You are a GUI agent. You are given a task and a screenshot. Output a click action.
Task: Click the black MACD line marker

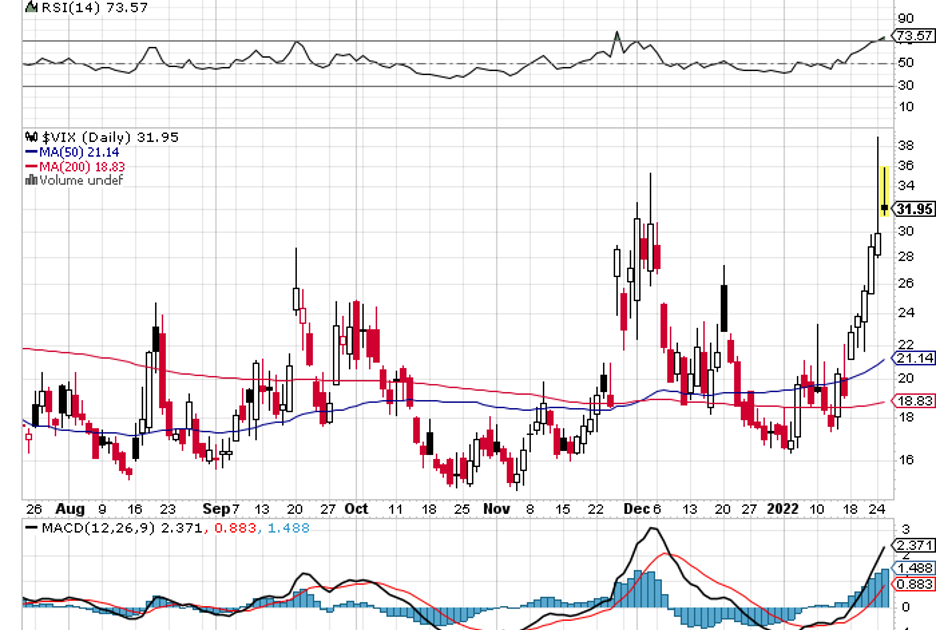30,526
